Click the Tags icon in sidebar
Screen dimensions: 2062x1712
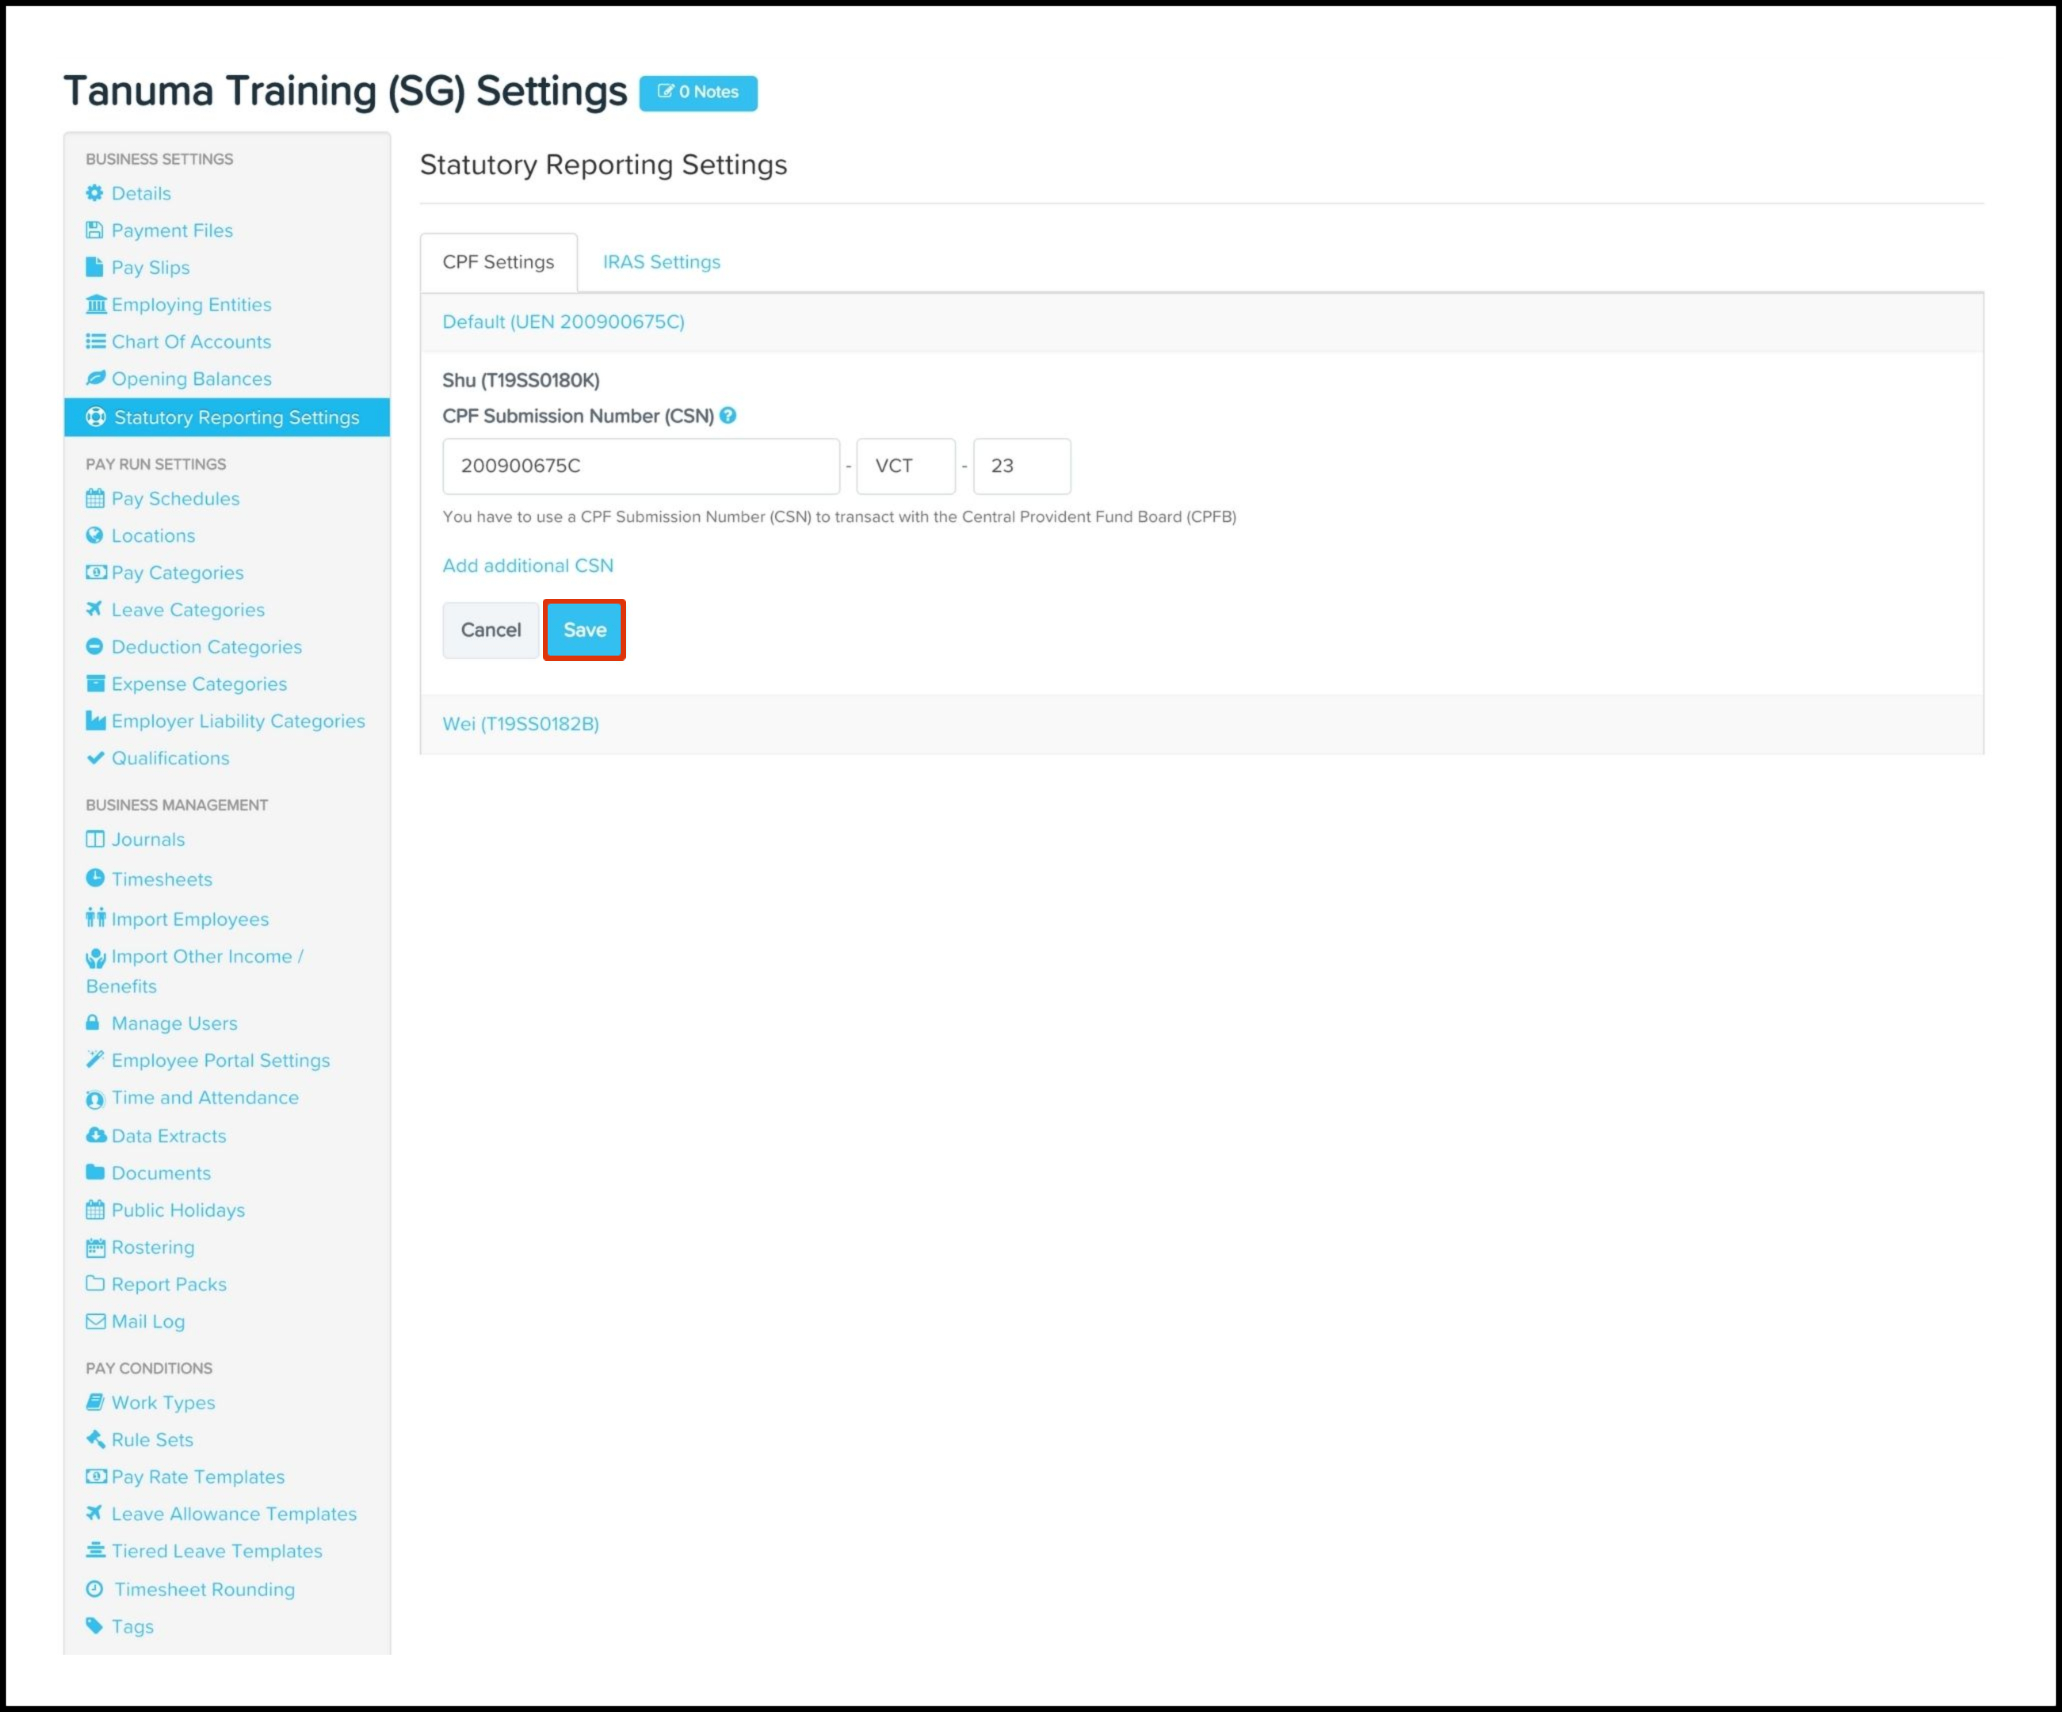click(95, 1625)
